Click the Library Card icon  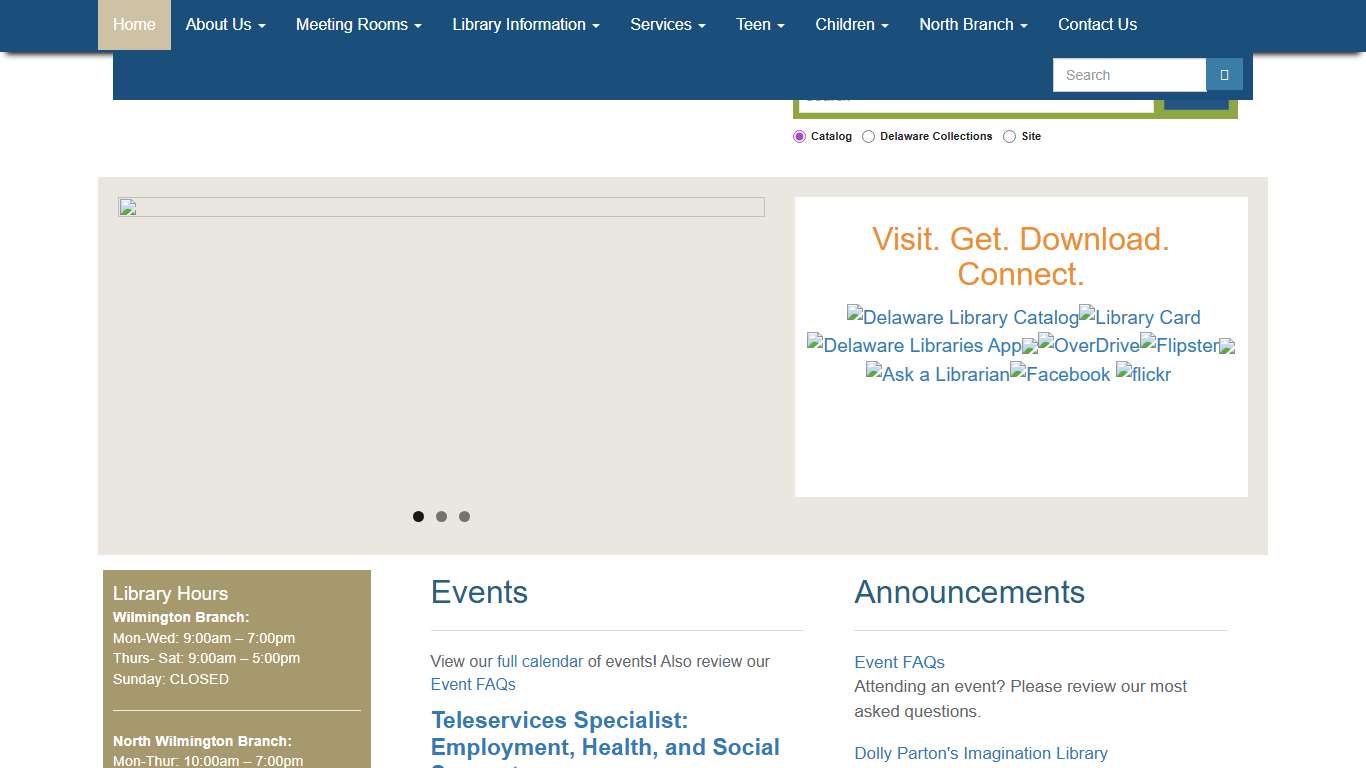click(x=1139, y=317)
